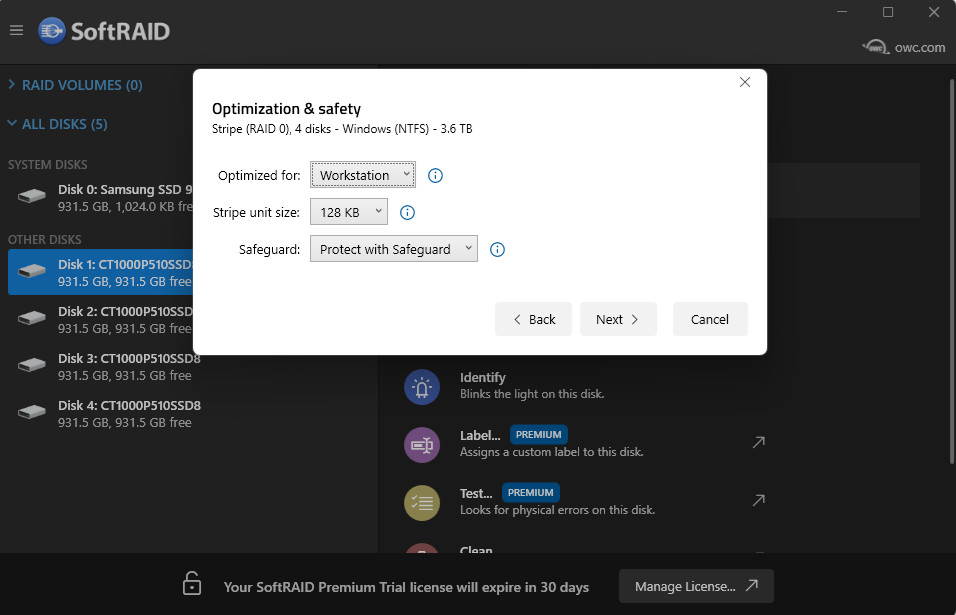Image resolution: width=956 pixels, height=615 pixels.
Task: Collapse the ALL DISKS (5) section
Action: [58, 124]
